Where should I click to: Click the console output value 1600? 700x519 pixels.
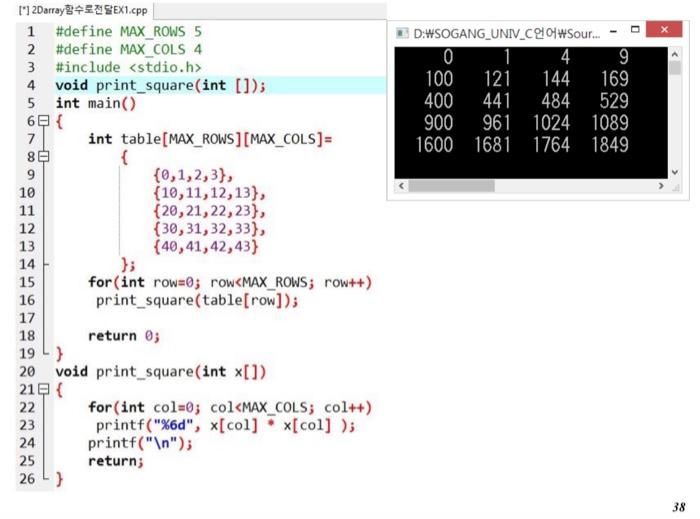(x=434, y=145)
